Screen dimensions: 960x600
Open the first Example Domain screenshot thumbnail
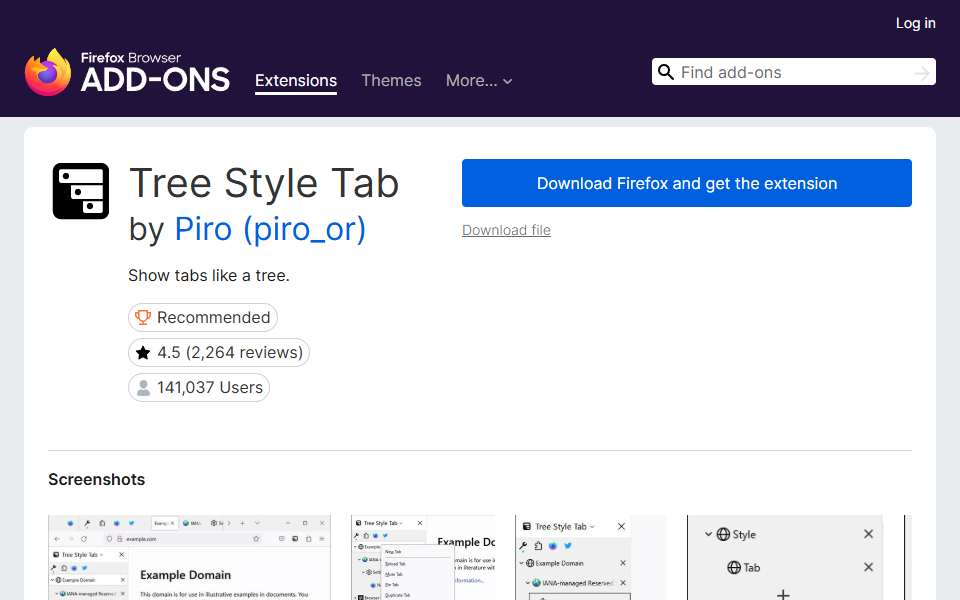coord(189,557)
